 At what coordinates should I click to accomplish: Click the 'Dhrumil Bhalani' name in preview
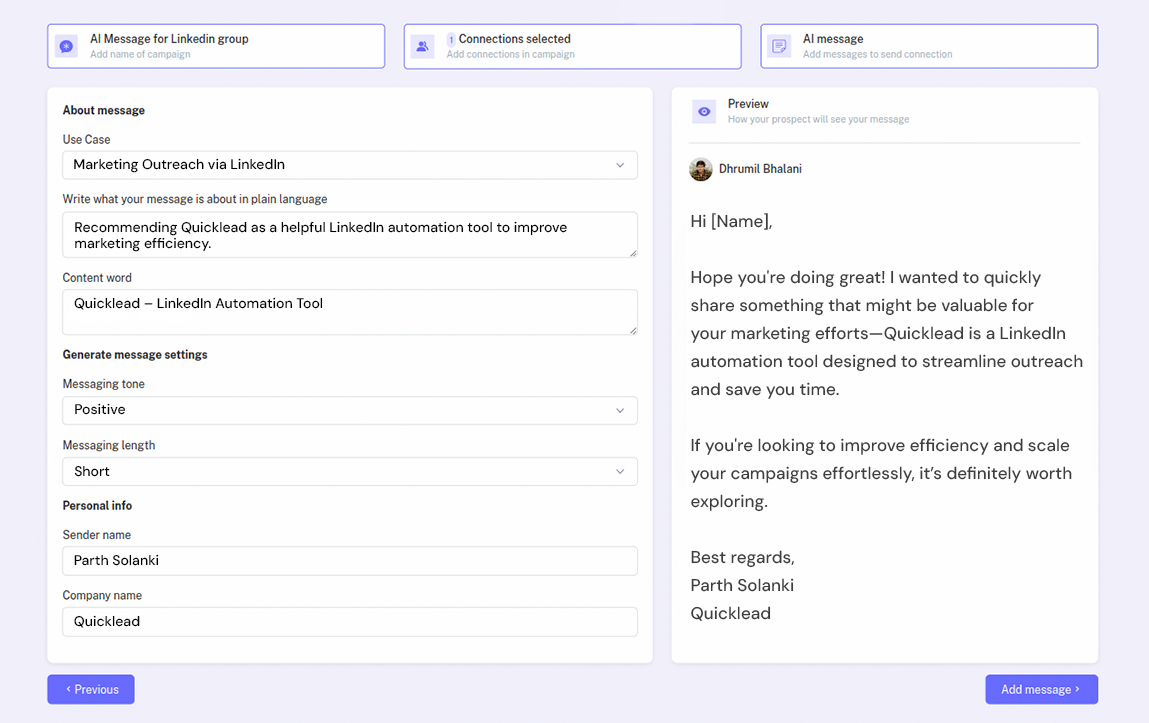point(760,168)
